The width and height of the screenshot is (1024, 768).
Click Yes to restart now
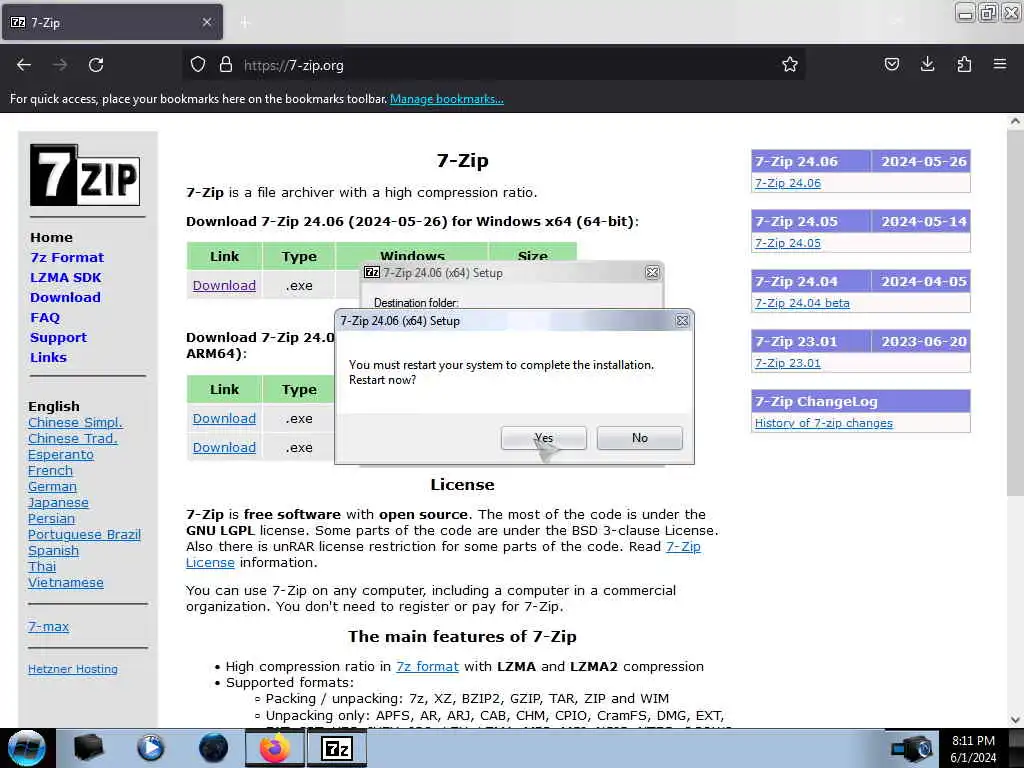pos(543,438)
